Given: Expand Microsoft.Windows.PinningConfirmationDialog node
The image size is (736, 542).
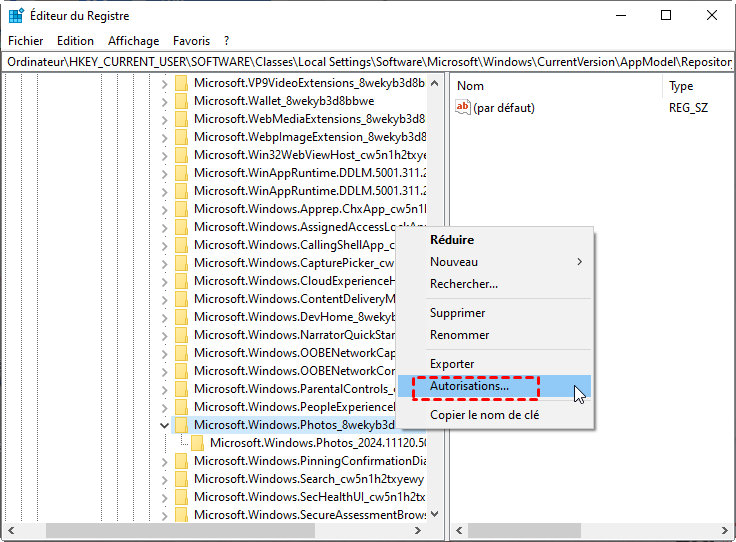Looking at the screenshot, I should (x=164, y=462).
